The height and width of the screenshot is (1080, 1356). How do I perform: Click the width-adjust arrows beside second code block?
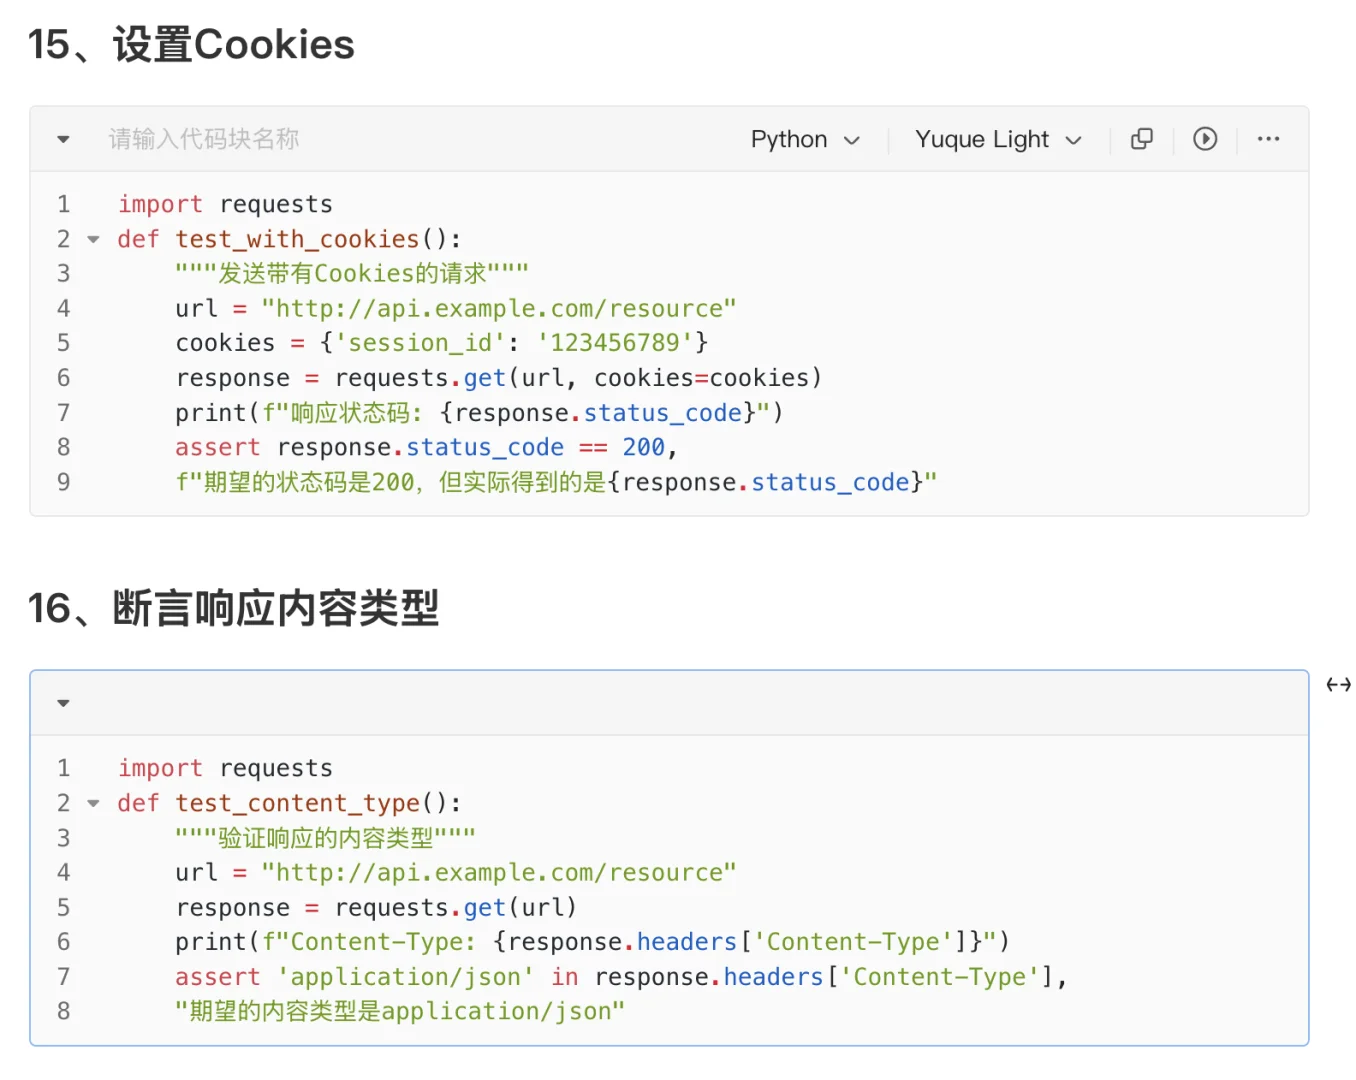click(1338, 685)
